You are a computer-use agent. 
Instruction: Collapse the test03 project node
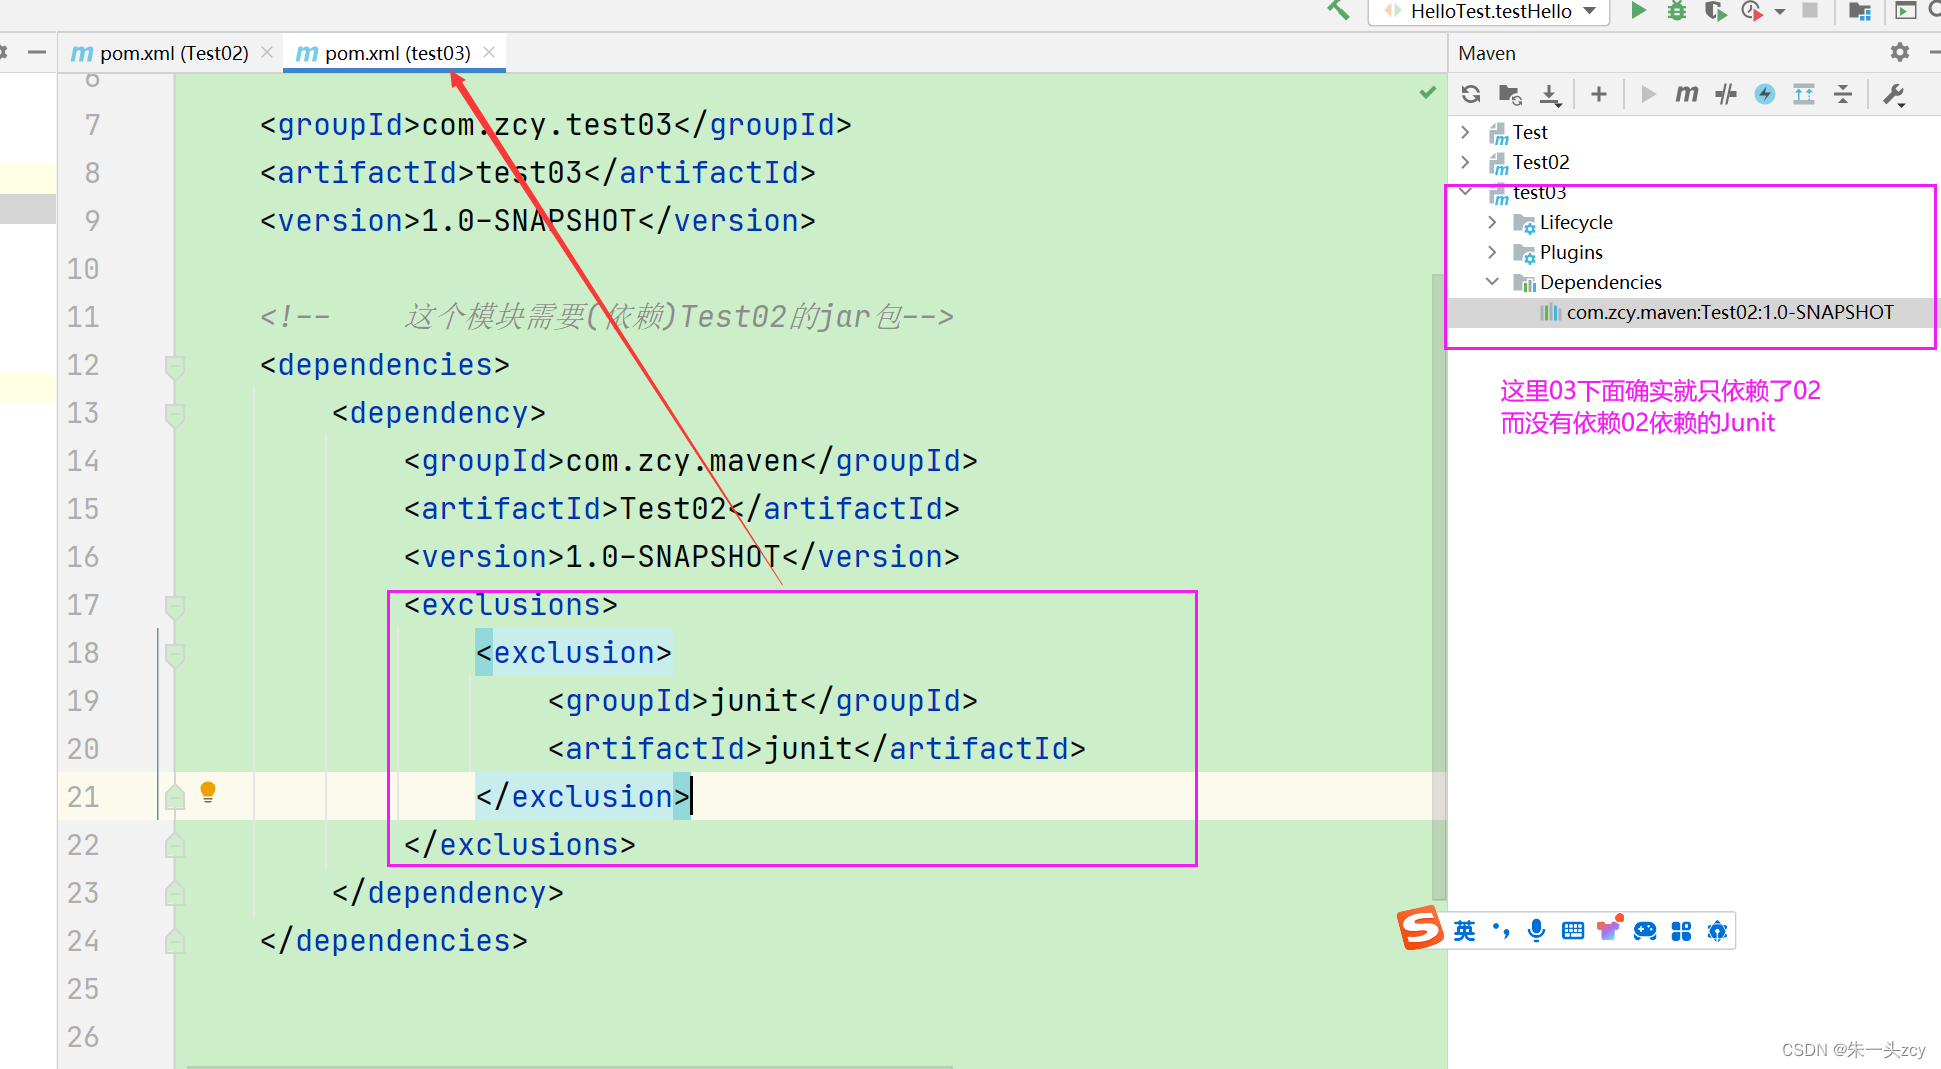pyautogui.click(x=1466, y=191)
